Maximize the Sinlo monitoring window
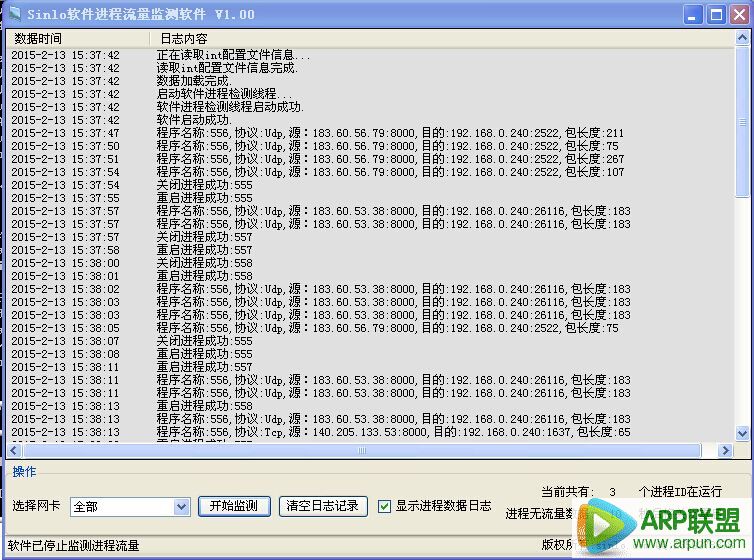Screen dimensions: 754x560 tap(716, 15)
